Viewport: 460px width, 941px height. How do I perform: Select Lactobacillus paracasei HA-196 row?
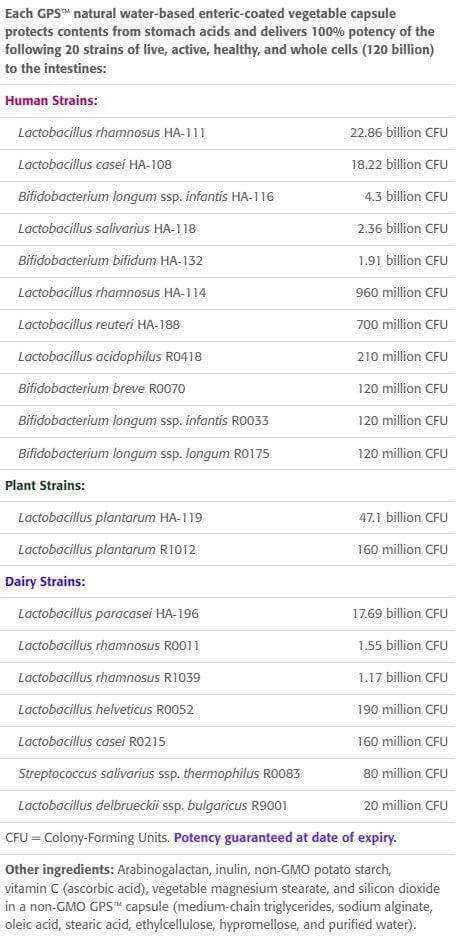(228, 613)
